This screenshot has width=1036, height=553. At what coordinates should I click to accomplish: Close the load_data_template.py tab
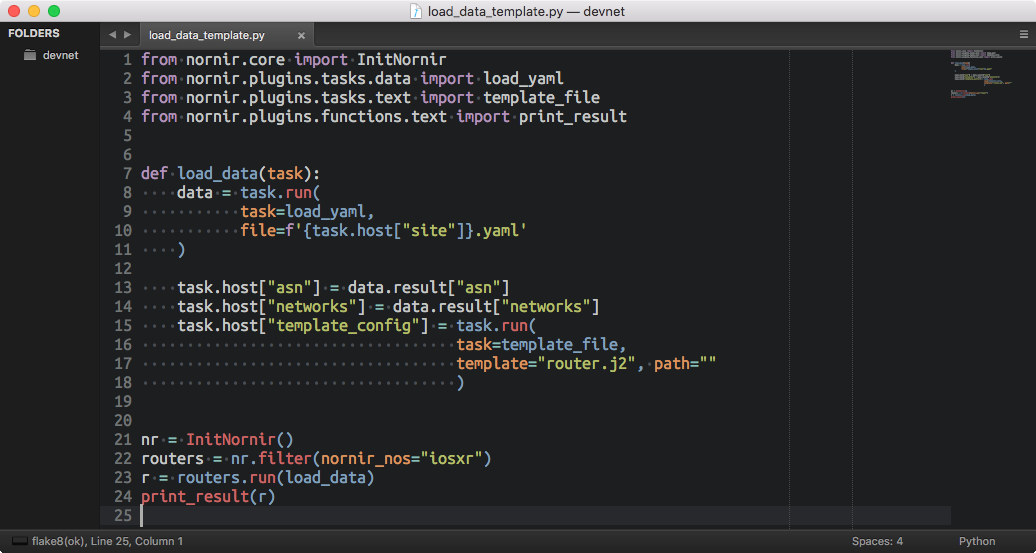[301, 36]
